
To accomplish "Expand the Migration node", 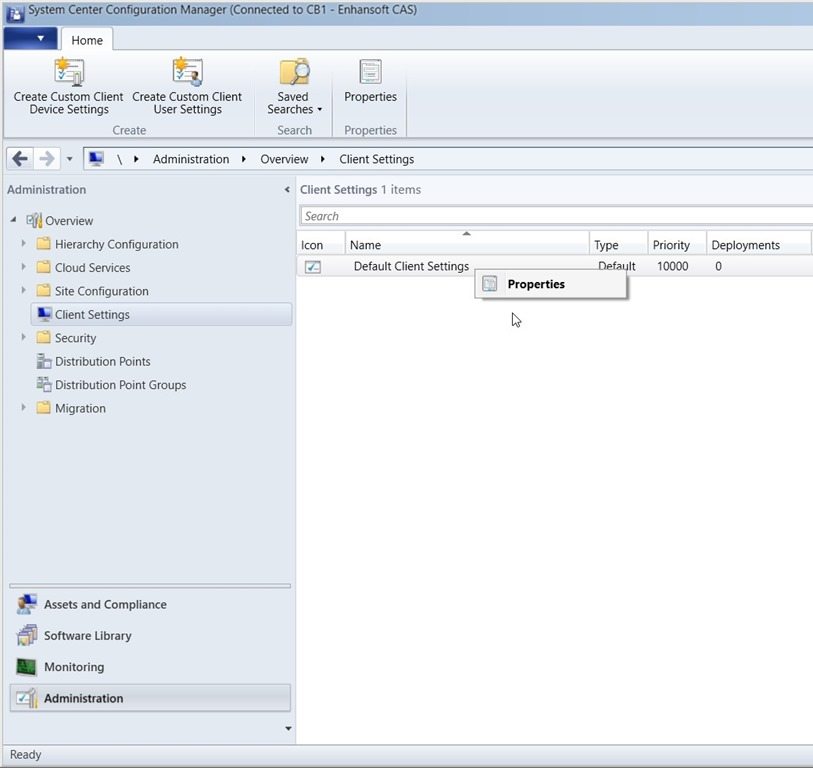I will point(23,408).
